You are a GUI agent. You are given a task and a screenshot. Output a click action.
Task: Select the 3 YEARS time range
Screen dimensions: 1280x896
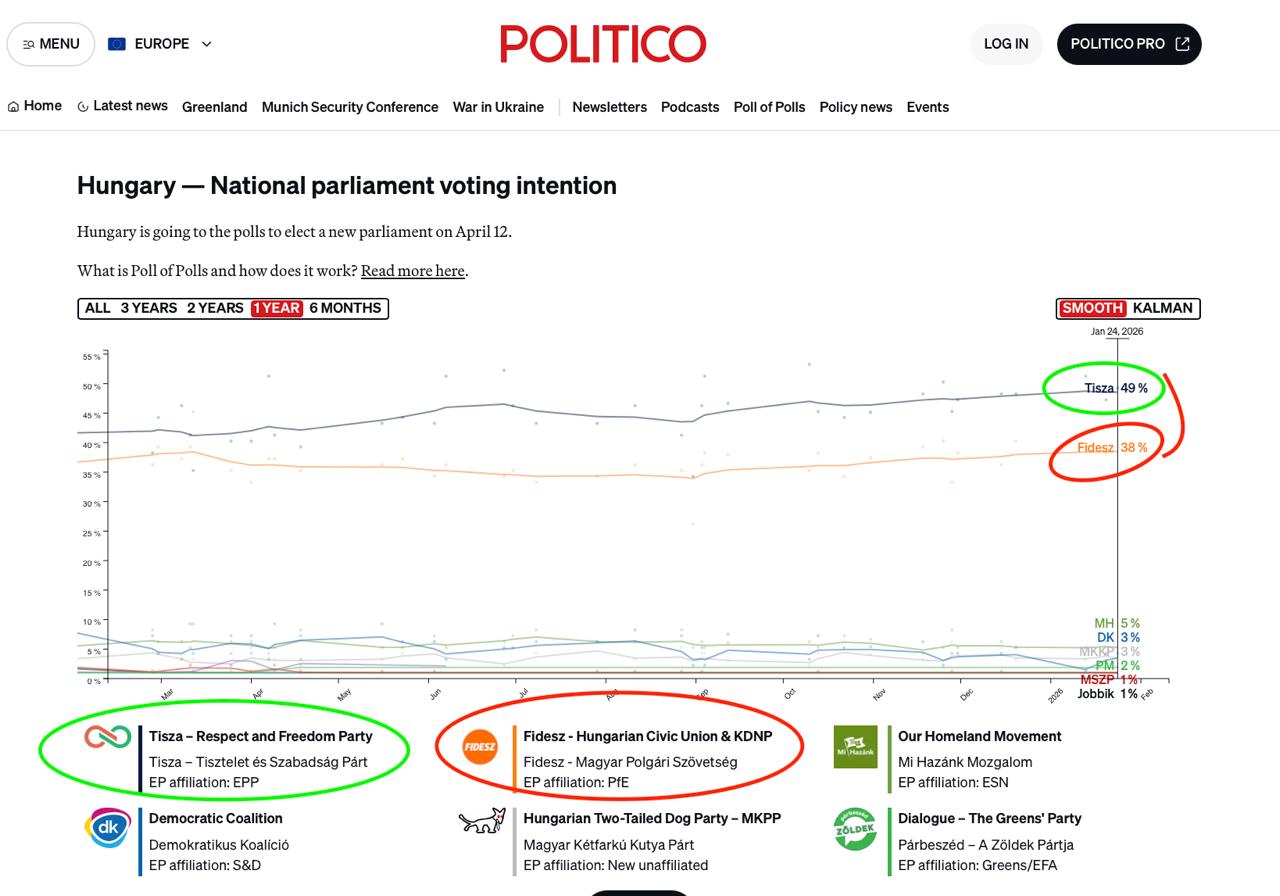149,308
